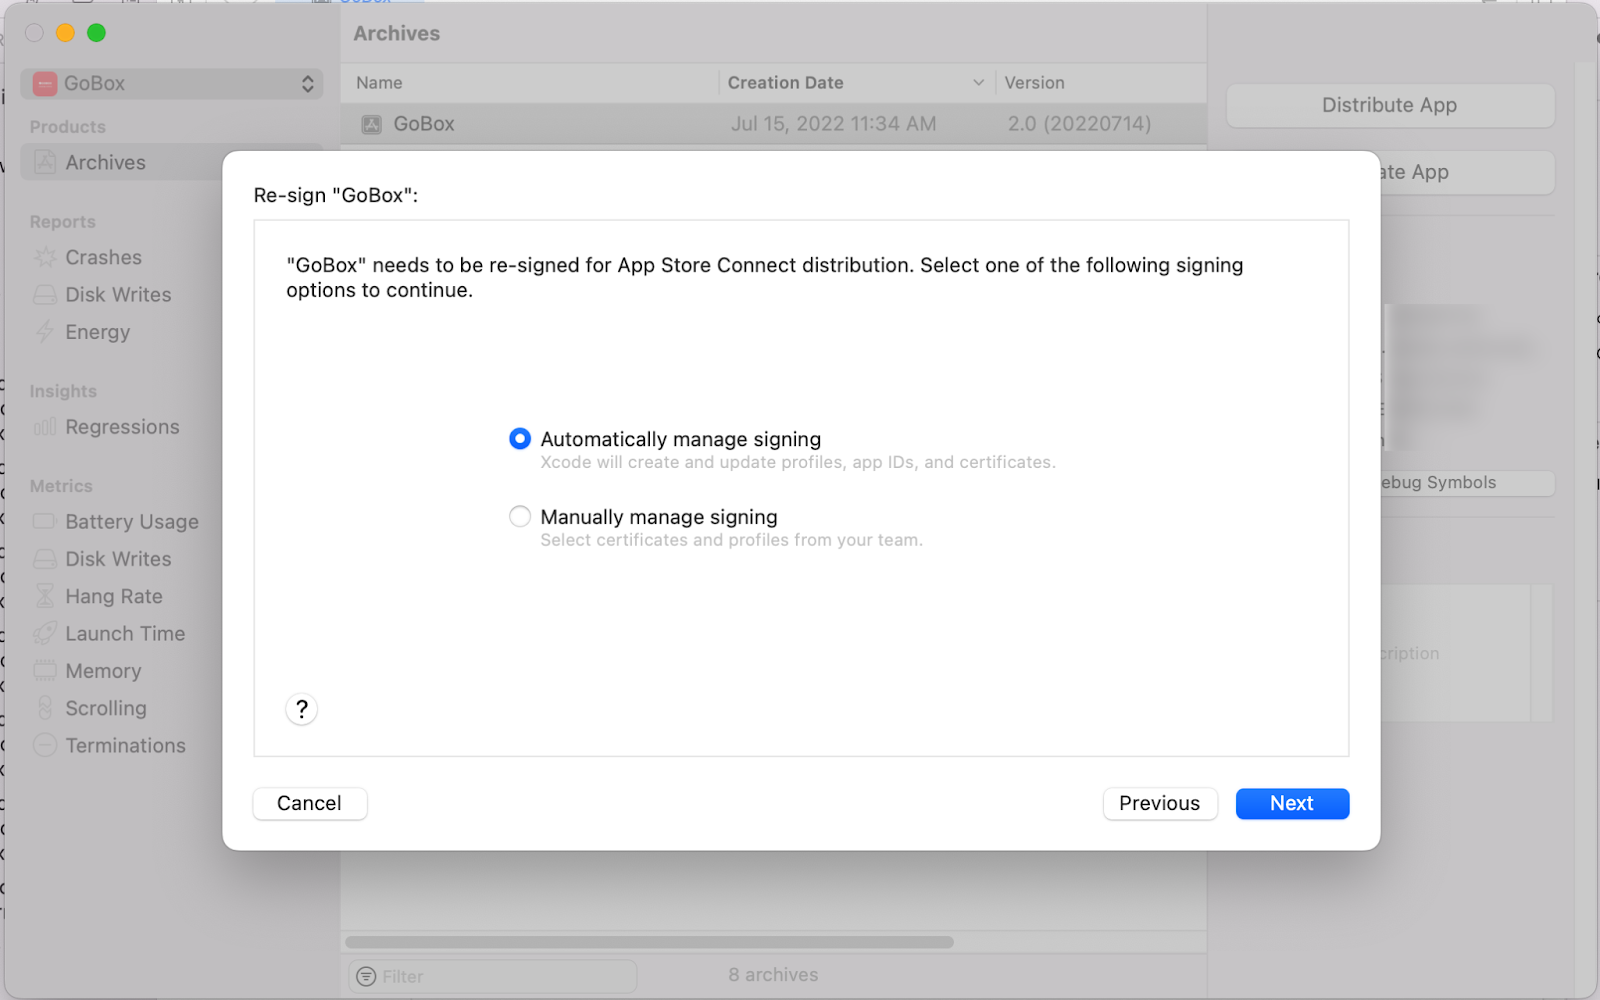Viewport: 1600px width, 1000px height.
Task: Click the horizontal scrollbar under archives list
Action: click(x=649, y=942)
